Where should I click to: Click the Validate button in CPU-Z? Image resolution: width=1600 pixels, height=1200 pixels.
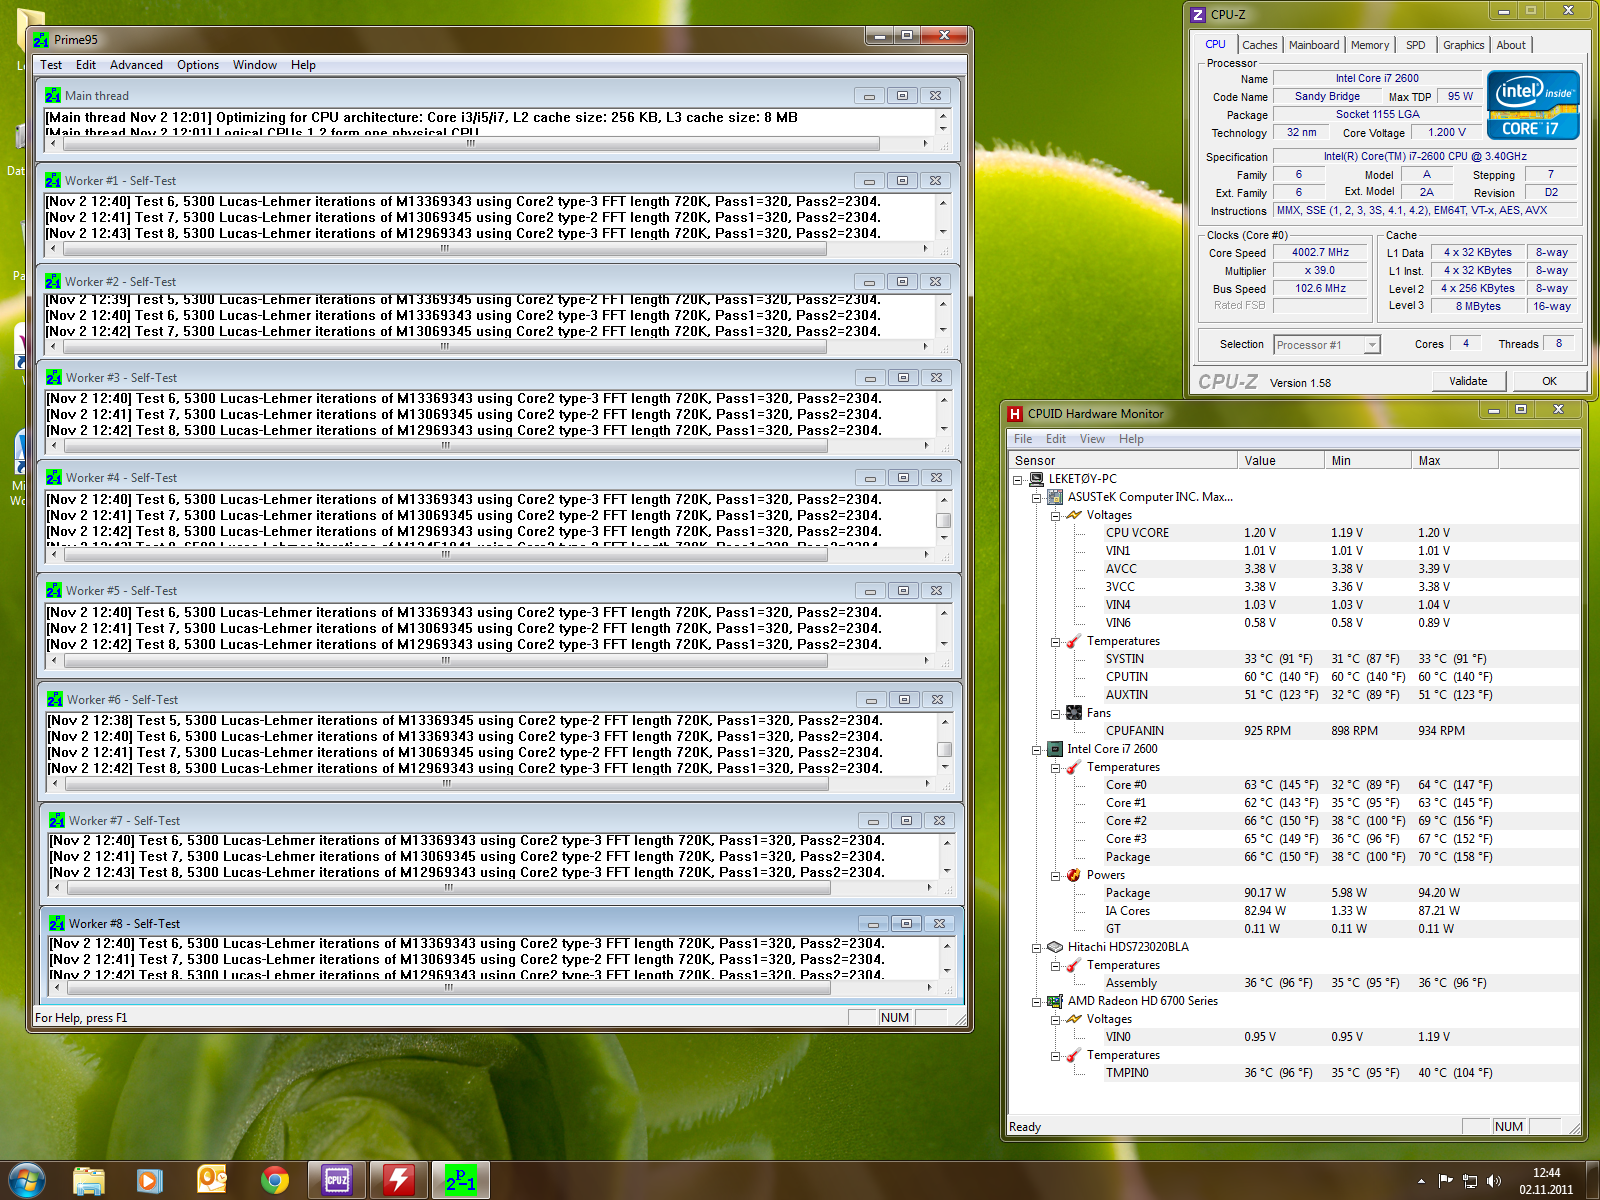tap(1468, 381)
